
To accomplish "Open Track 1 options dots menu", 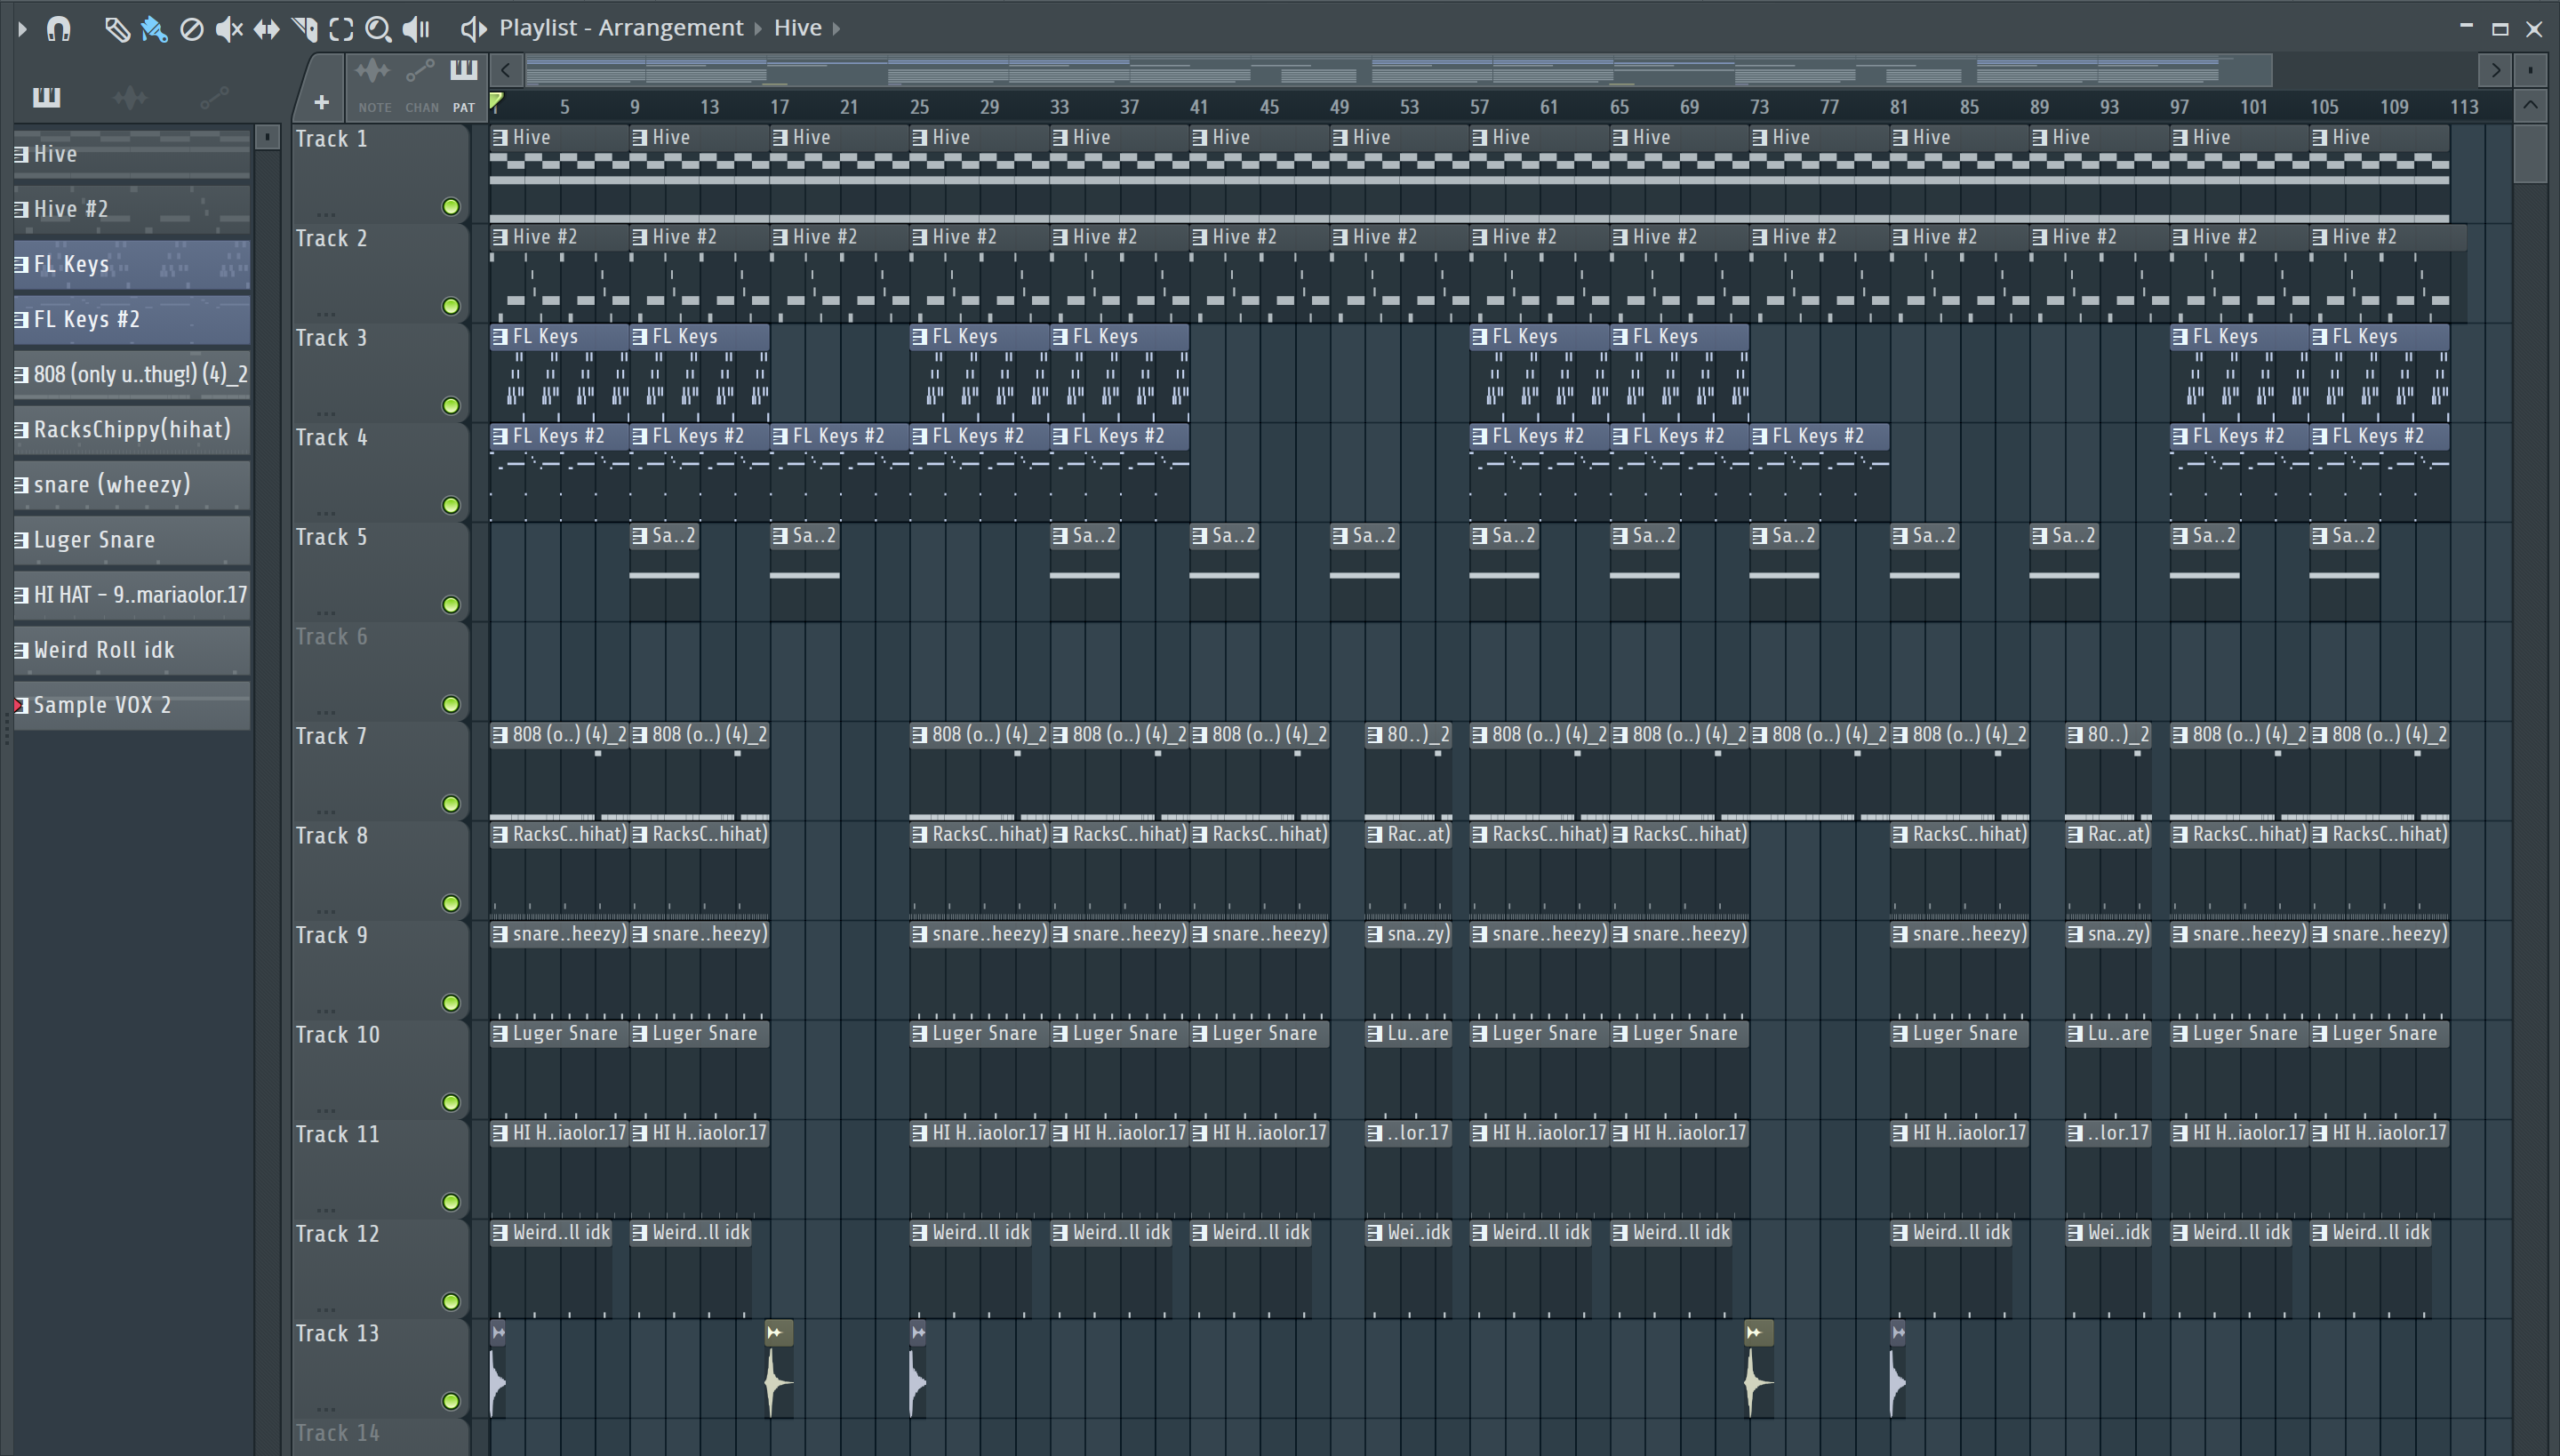I will 326,214.
